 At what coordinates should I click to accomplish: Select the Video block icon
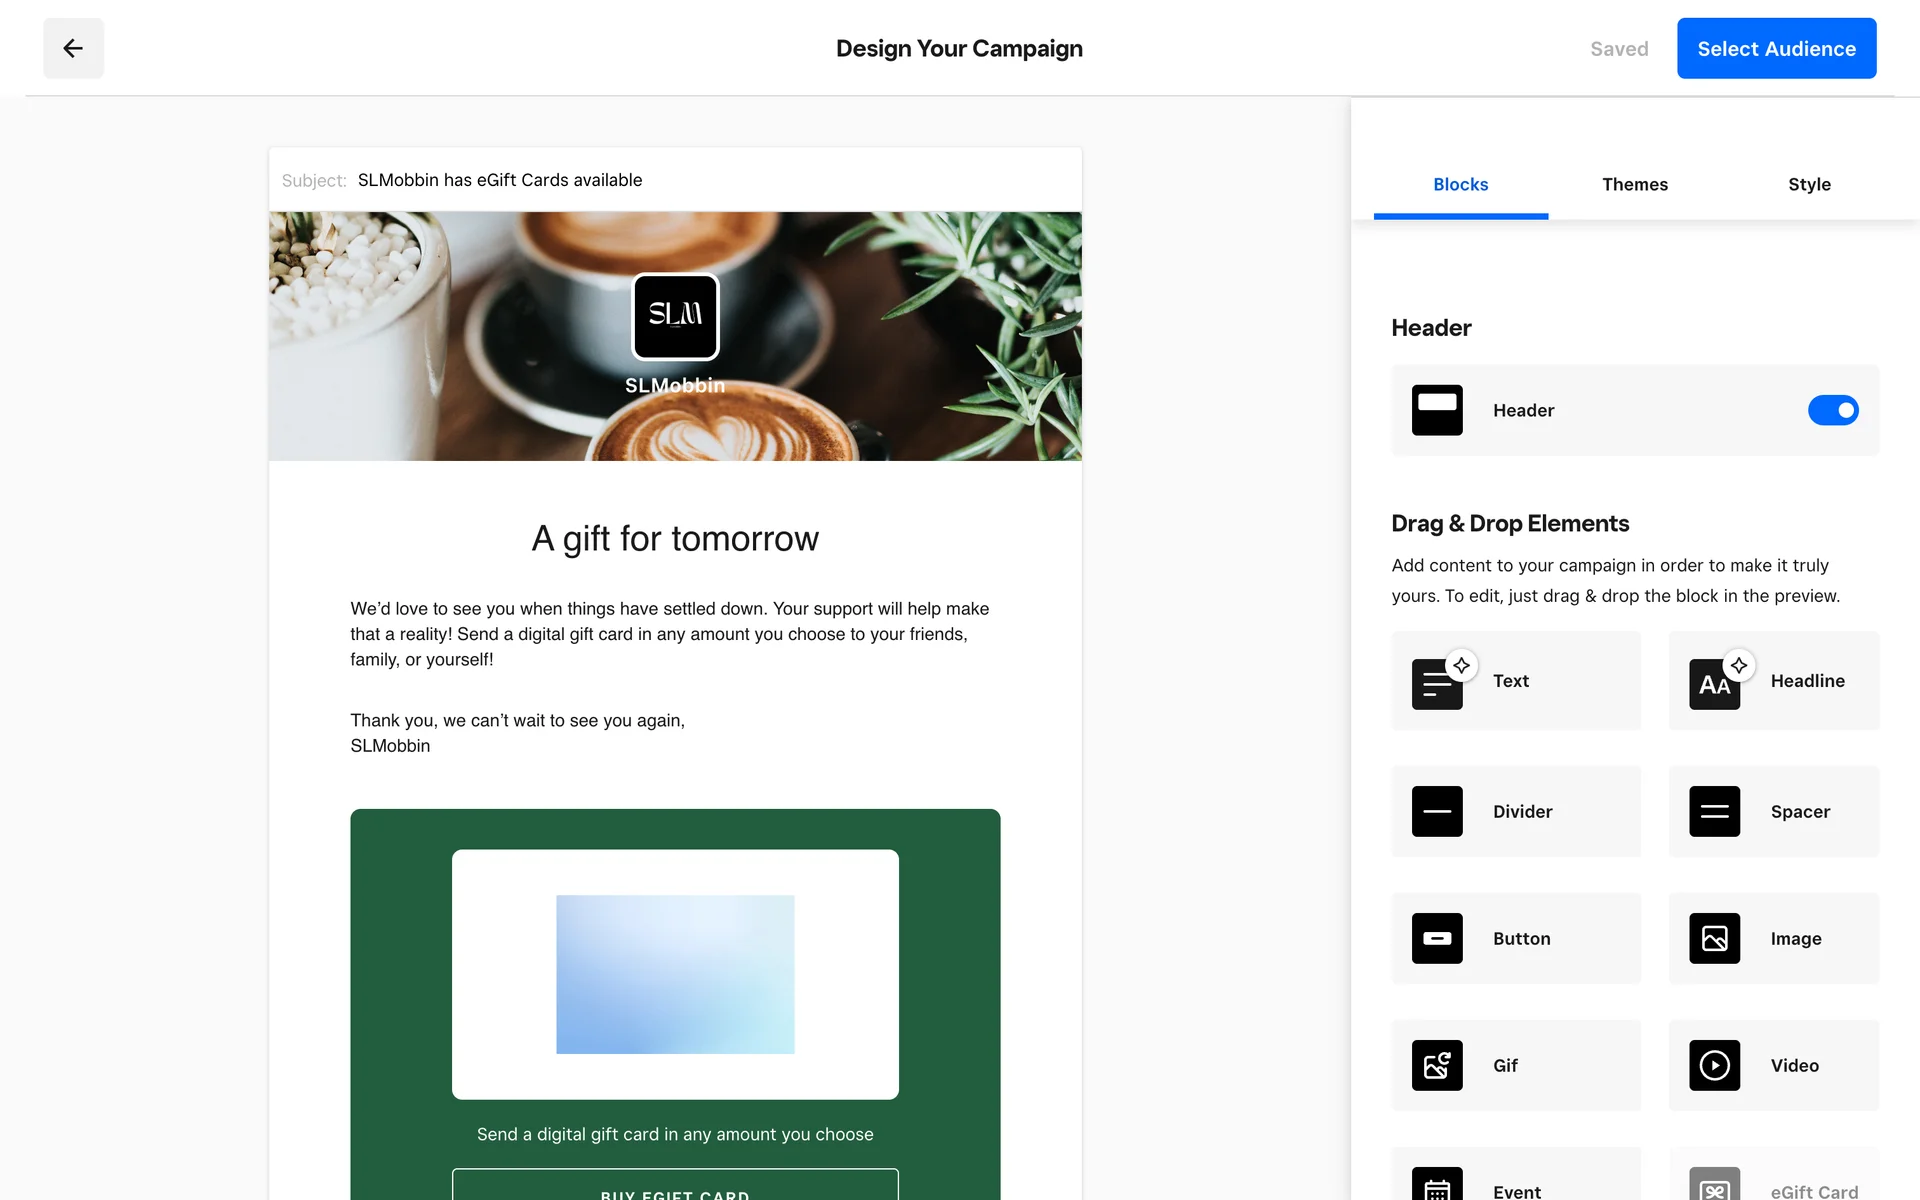click(1713, 1065)
